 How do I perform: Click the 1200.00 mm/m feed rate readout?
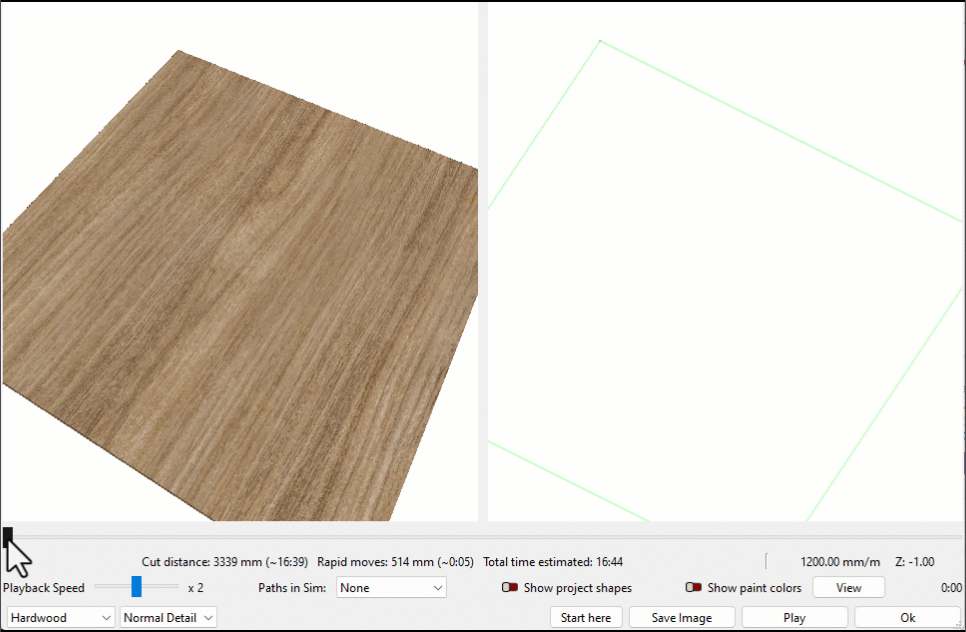[840, 562]
